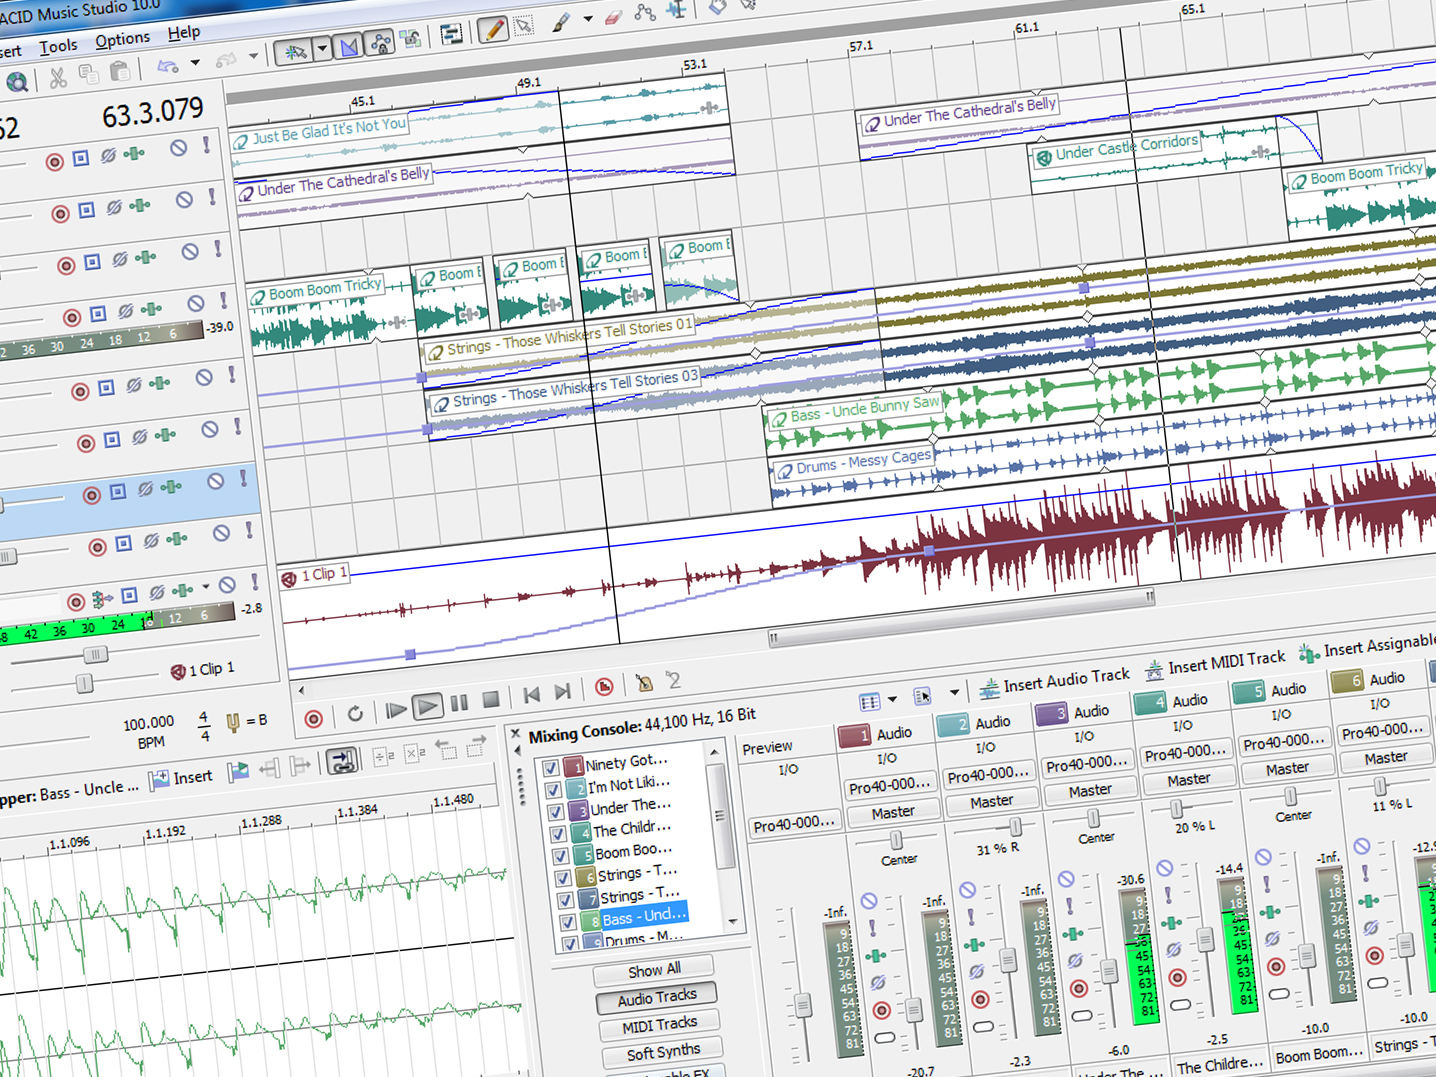The width and height of the screenshot is (1436, 1077).
Task: Open Audio 1 Pro40-000… device dropdown
Action: [889, 786]
